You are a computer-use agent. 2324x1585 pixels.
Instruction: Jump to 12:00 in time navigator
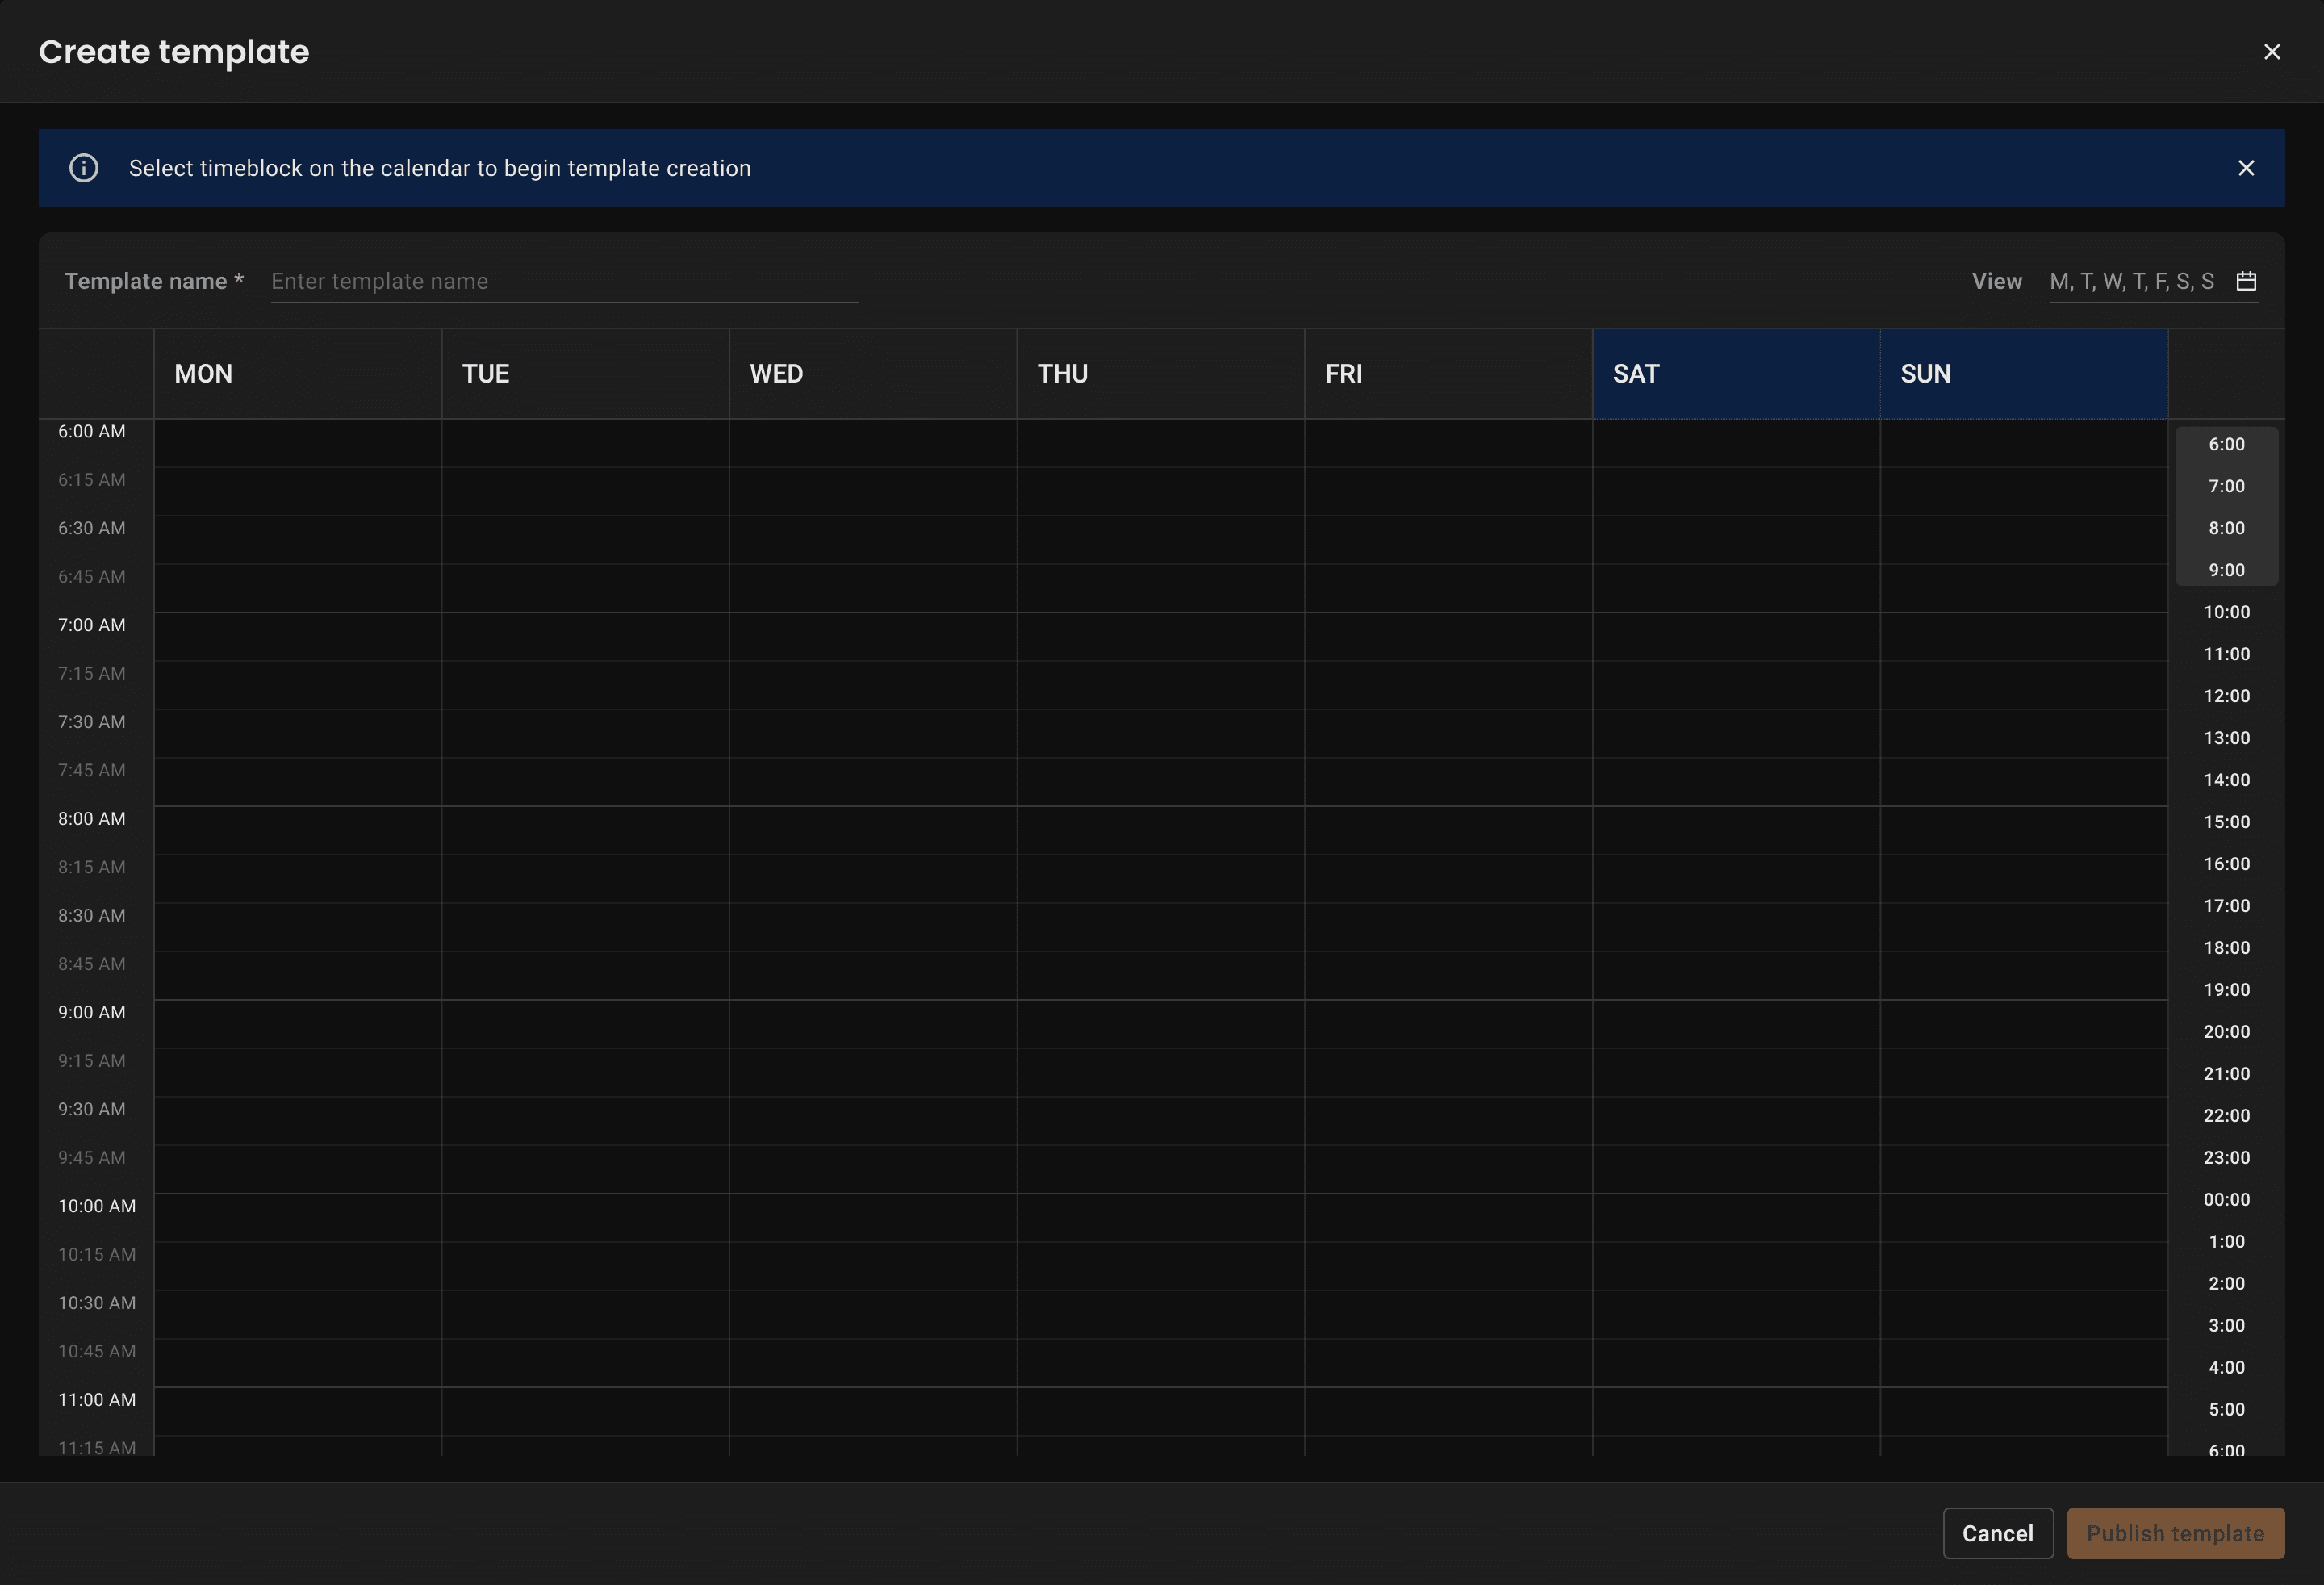2226,696
